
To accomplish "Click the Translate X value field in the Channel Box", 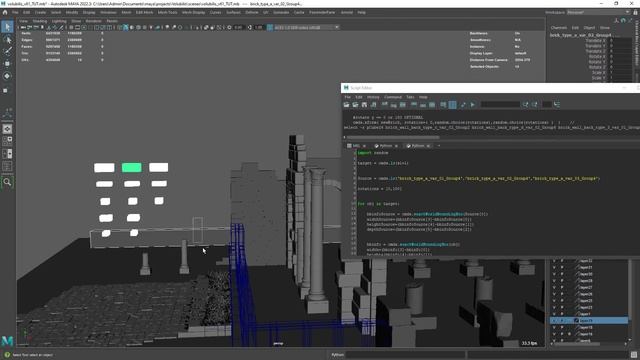I will pos(620,40).
